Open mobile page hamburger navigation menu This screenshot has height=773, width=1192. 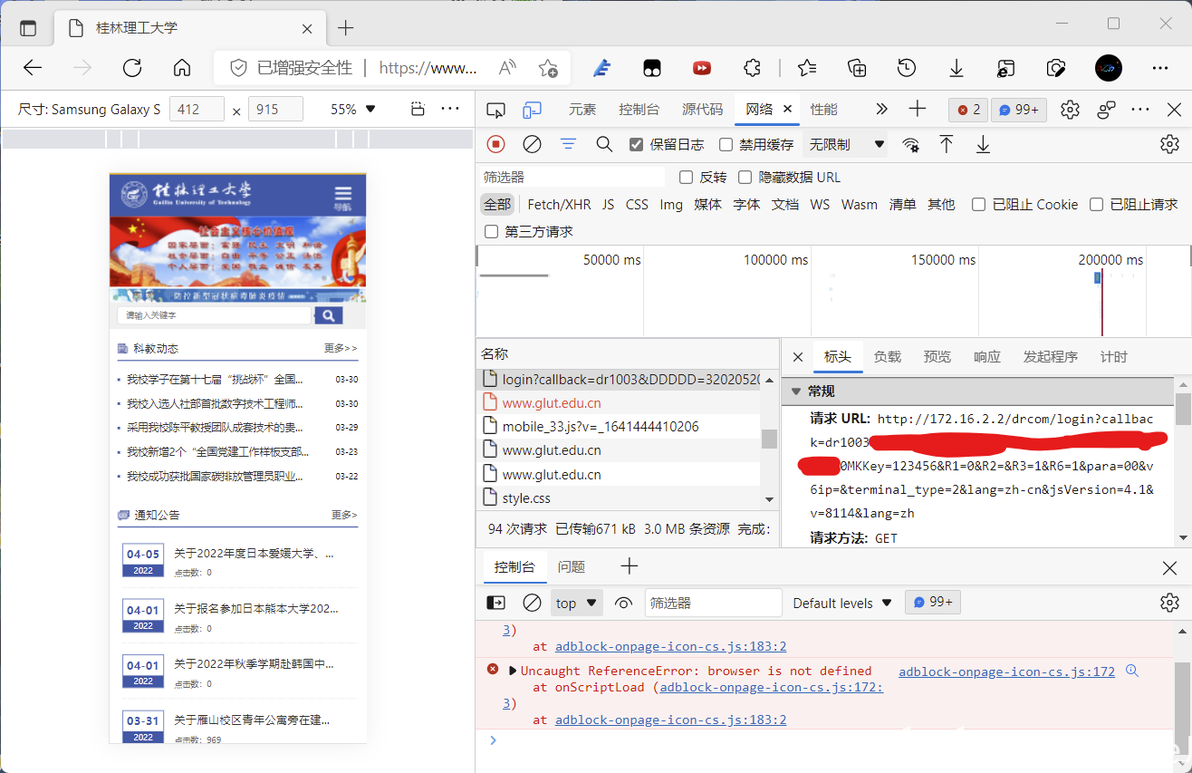343,196
